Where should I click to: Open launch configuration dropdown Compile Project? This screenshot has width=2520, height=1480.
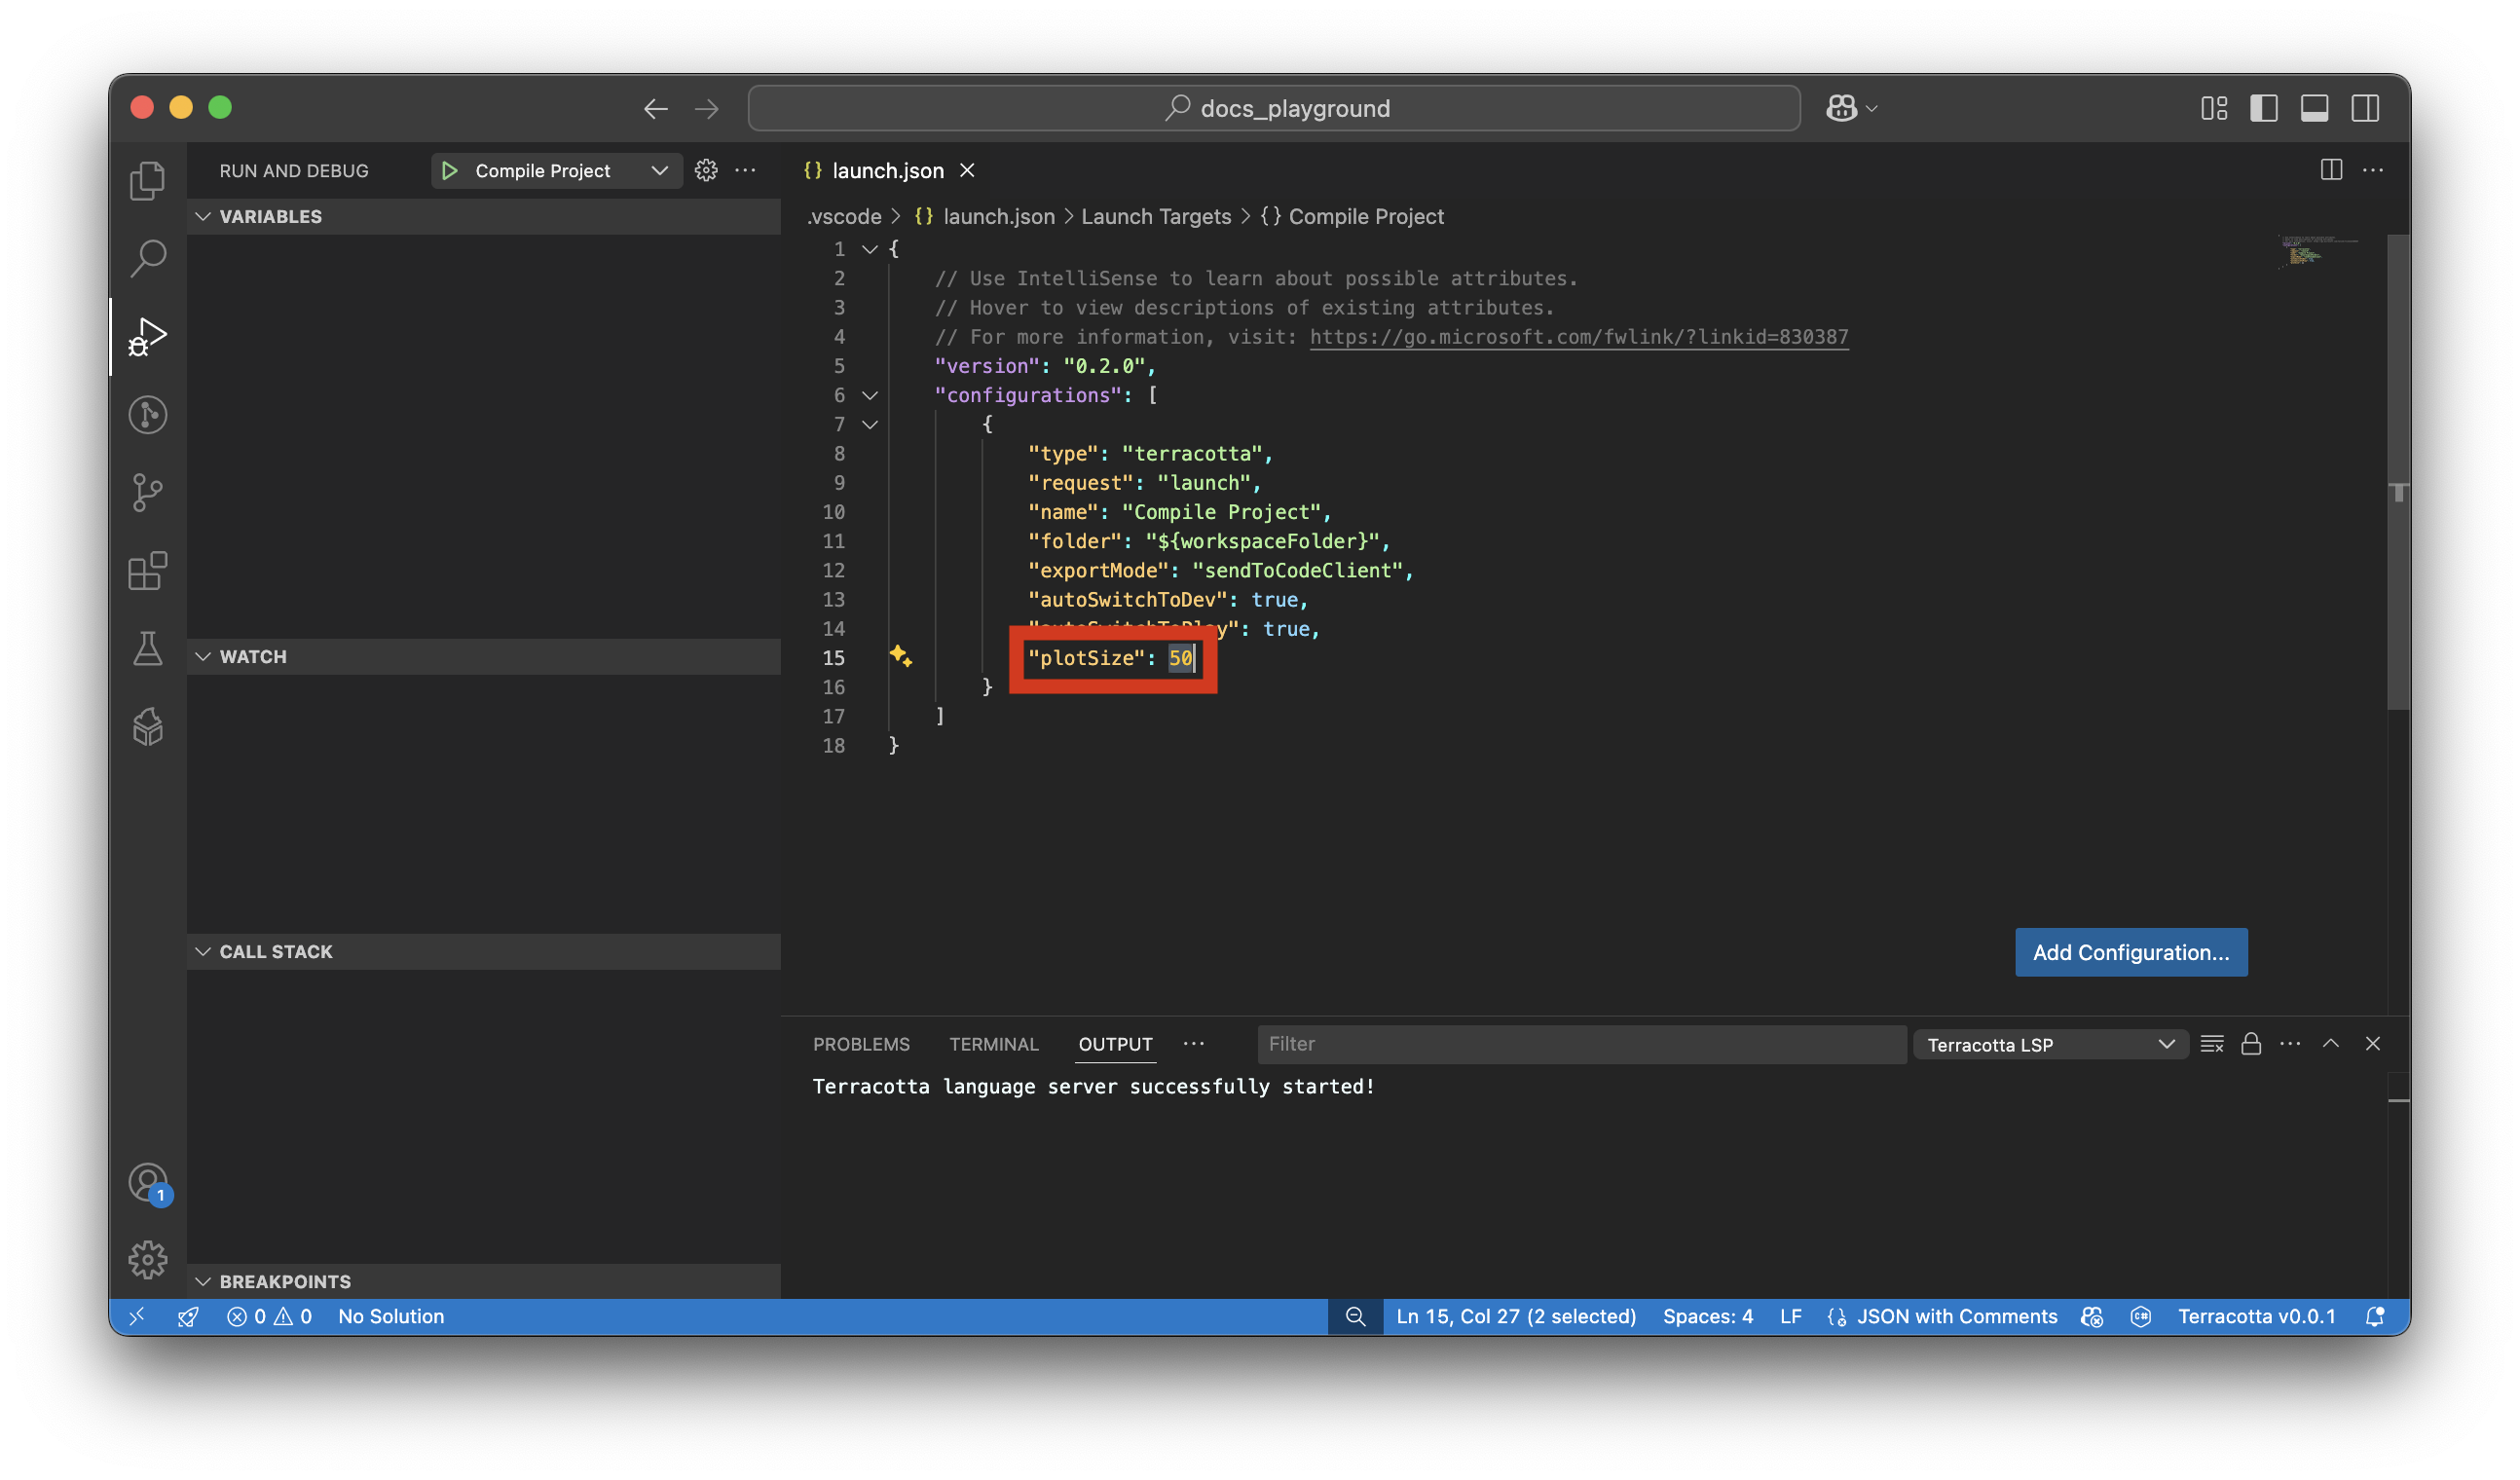pos(557,171)
